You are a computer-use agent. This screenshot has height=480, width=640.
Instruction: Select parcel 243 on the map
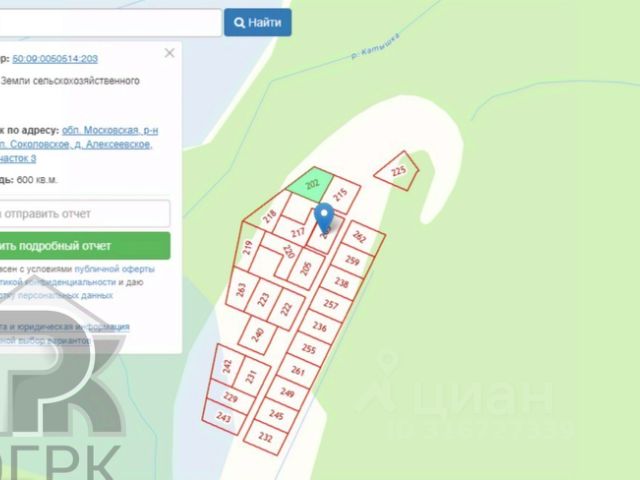tap(224, 417)
